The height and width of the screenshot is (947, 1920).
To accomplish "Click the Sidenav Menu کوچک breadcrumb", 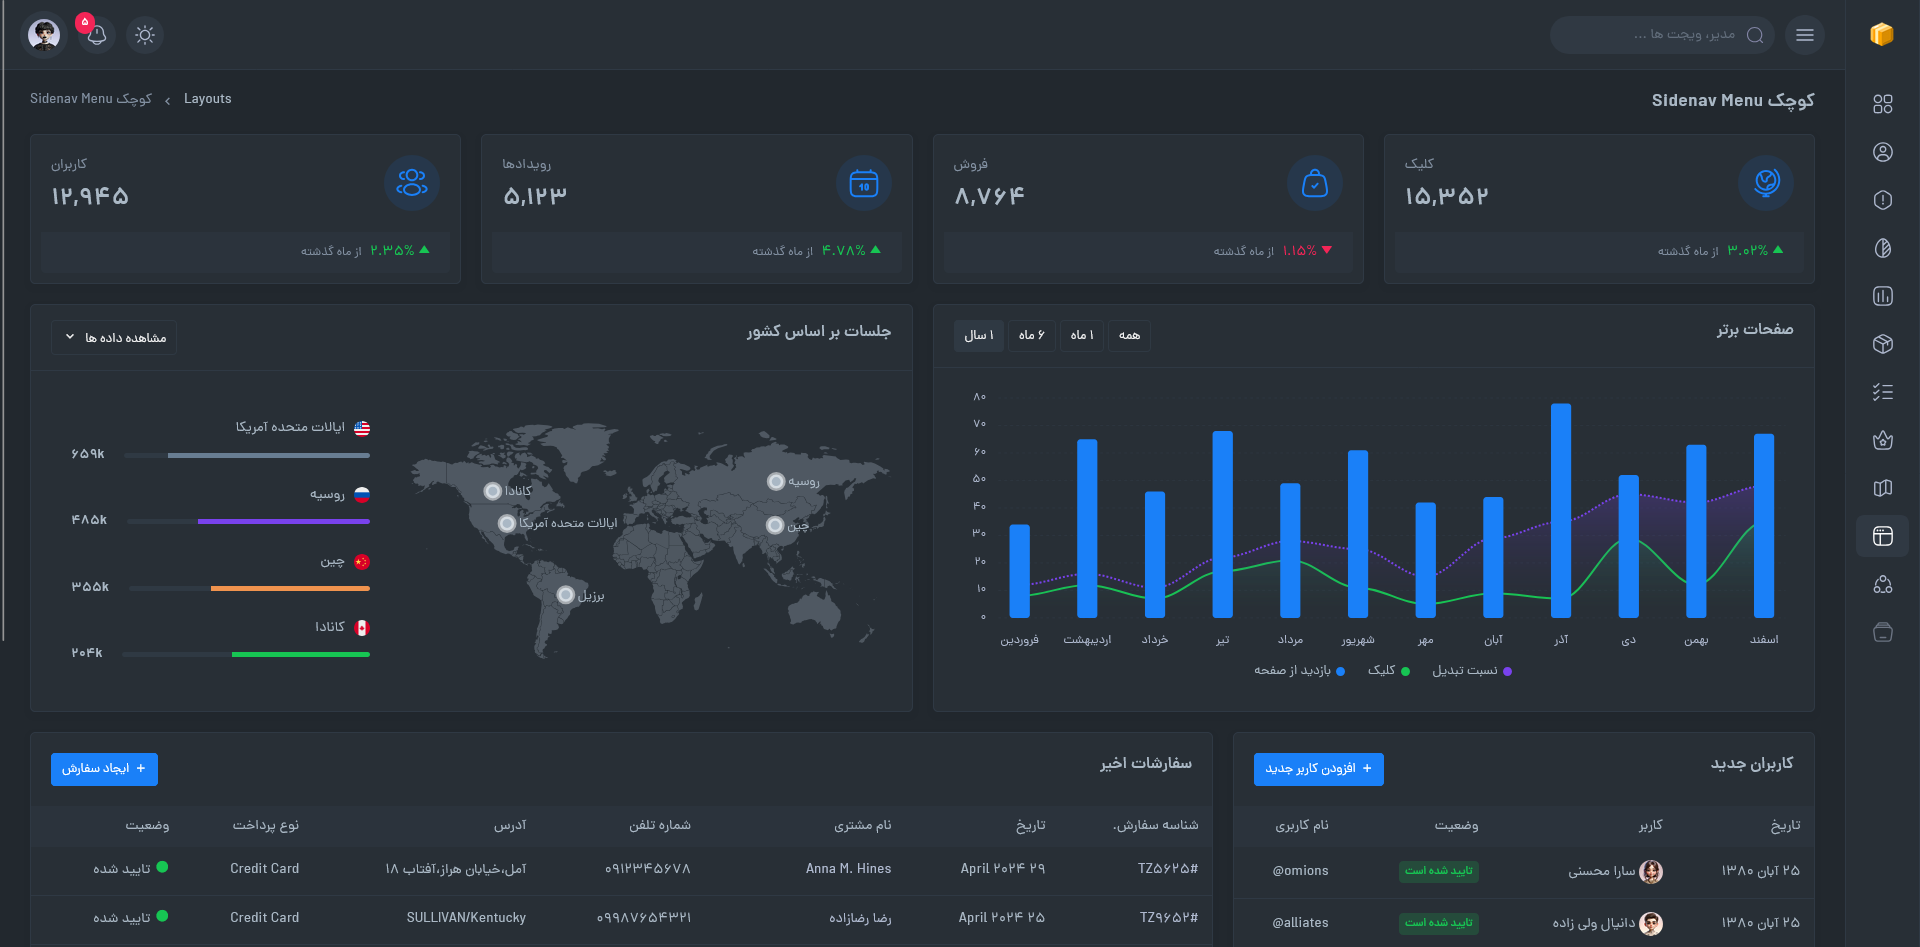I will [91, 99].
